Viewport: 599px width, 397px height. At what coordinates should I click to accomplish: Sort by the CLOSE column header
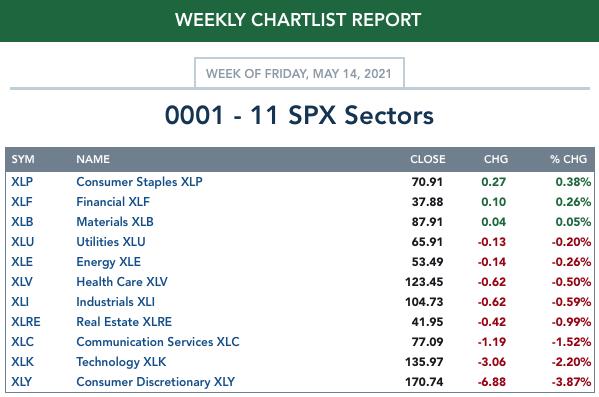point(428,159)
